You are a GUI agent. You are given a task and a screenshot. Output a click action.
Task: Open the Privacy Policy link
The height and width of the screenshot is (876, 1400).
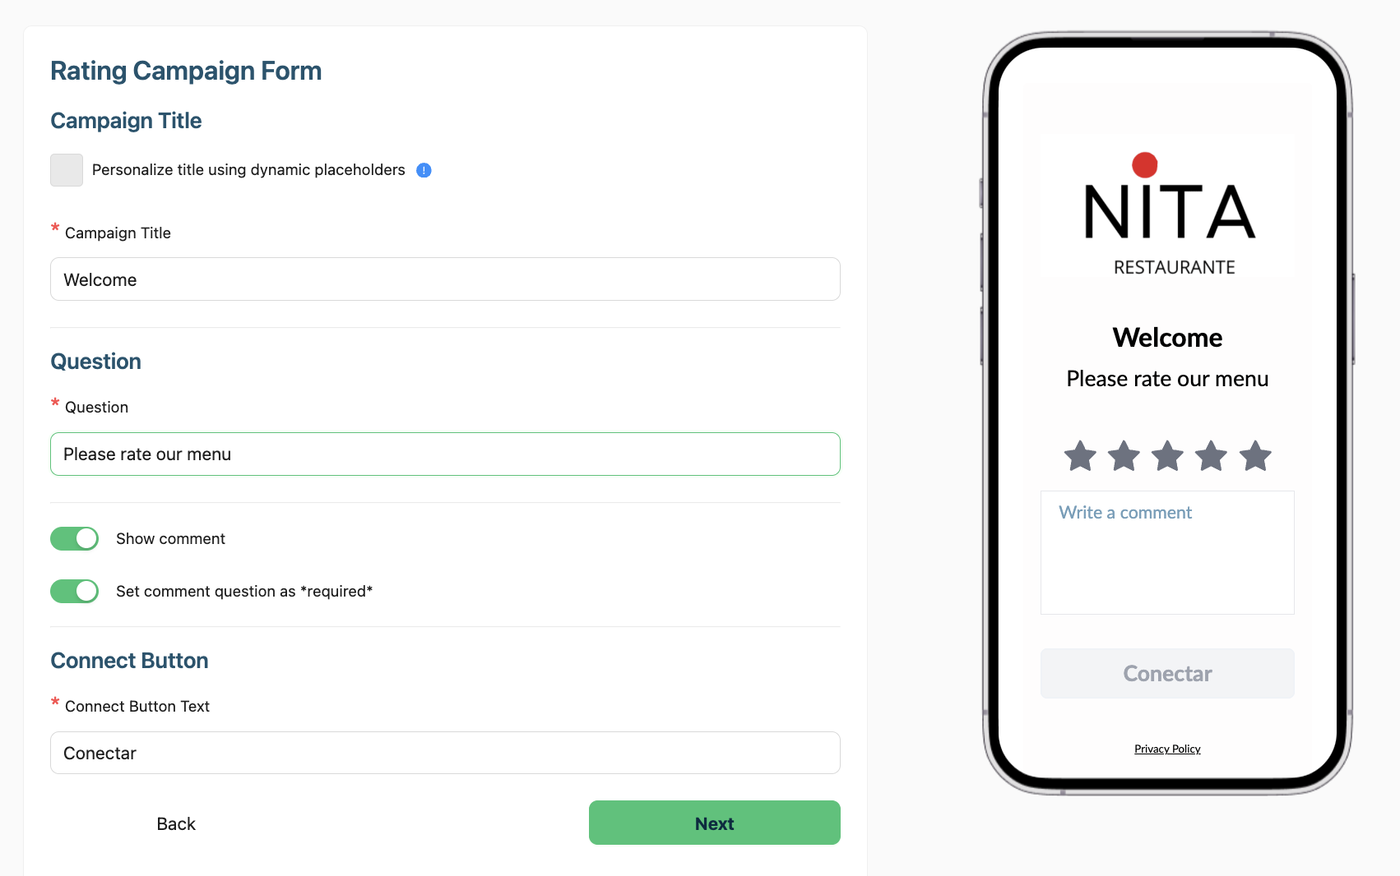(x=1167, y=749)
